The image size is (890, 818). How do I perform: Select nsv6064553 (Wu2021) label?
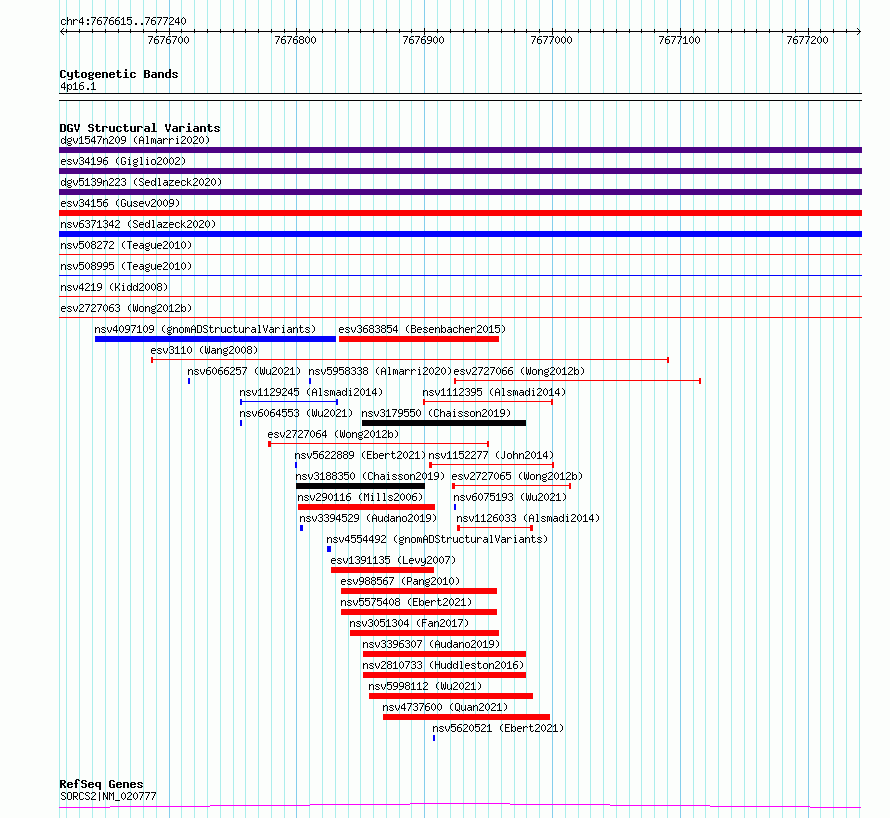[296, 413]
